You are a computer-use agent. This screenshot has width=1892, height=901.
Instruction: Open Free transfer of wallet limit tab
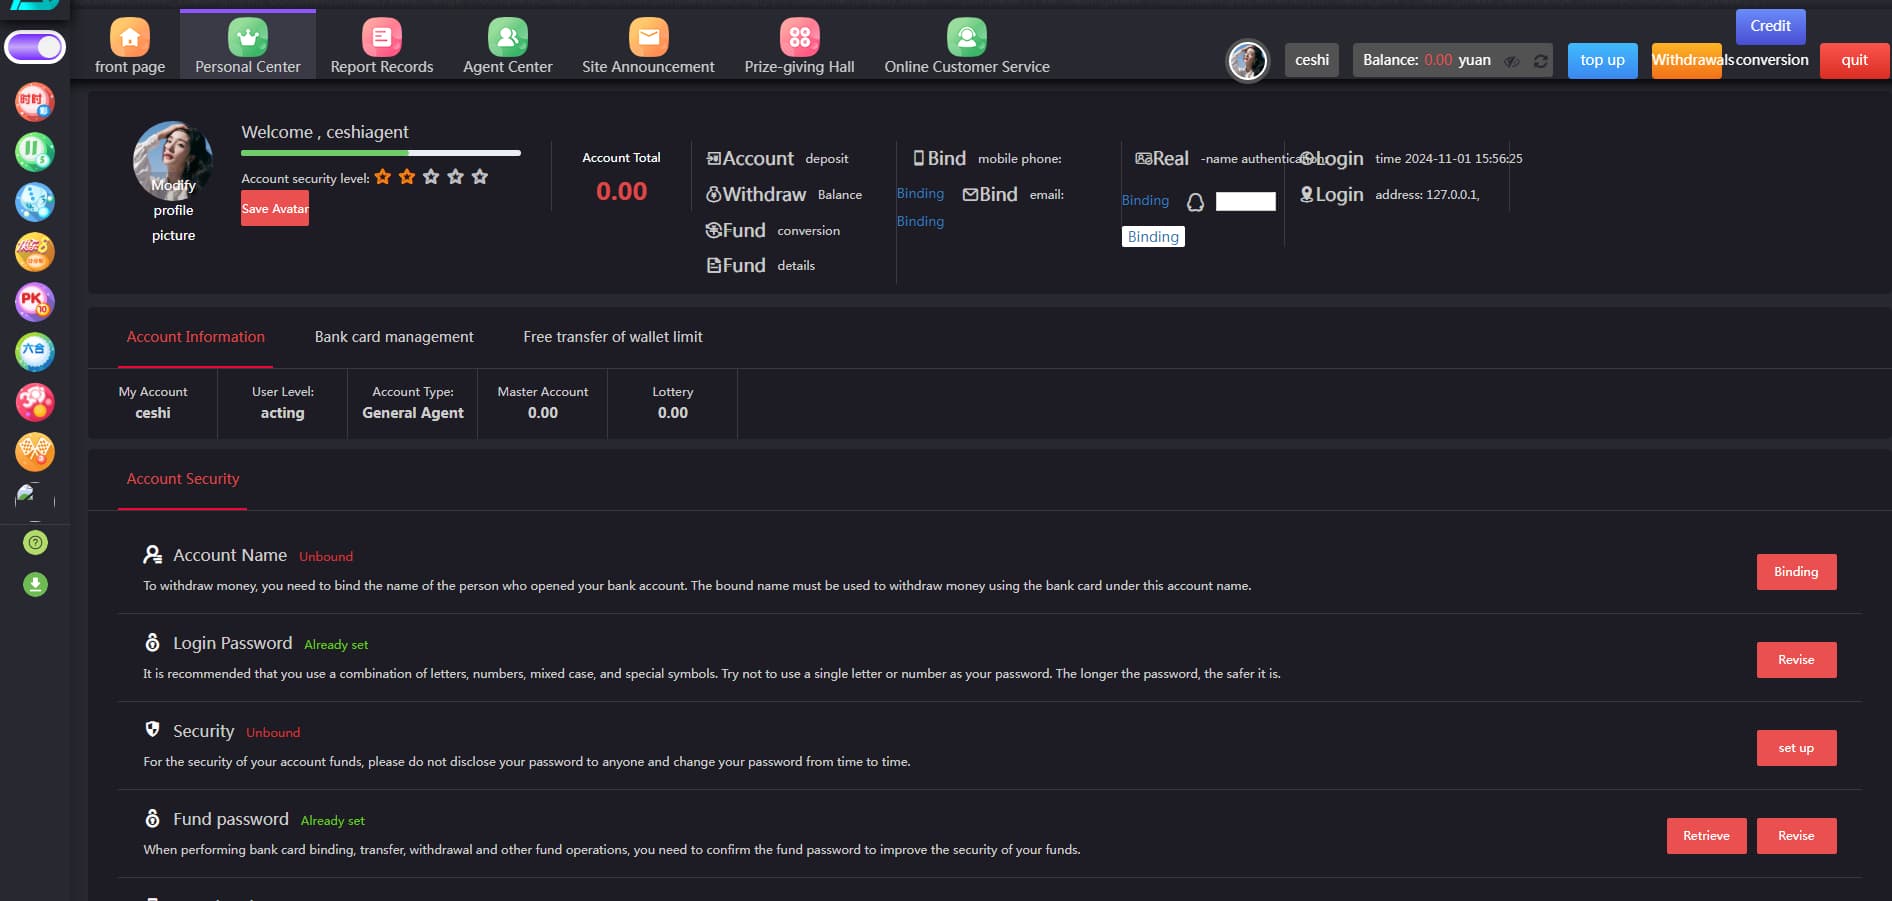[612, 337]
